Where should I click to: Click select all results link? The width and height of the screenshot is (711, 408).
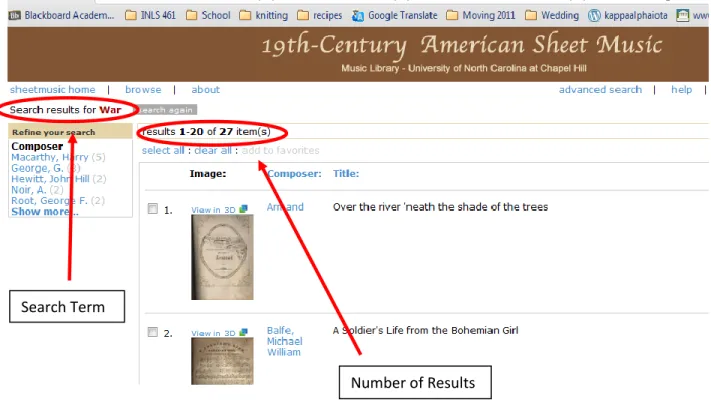point(163,151)
